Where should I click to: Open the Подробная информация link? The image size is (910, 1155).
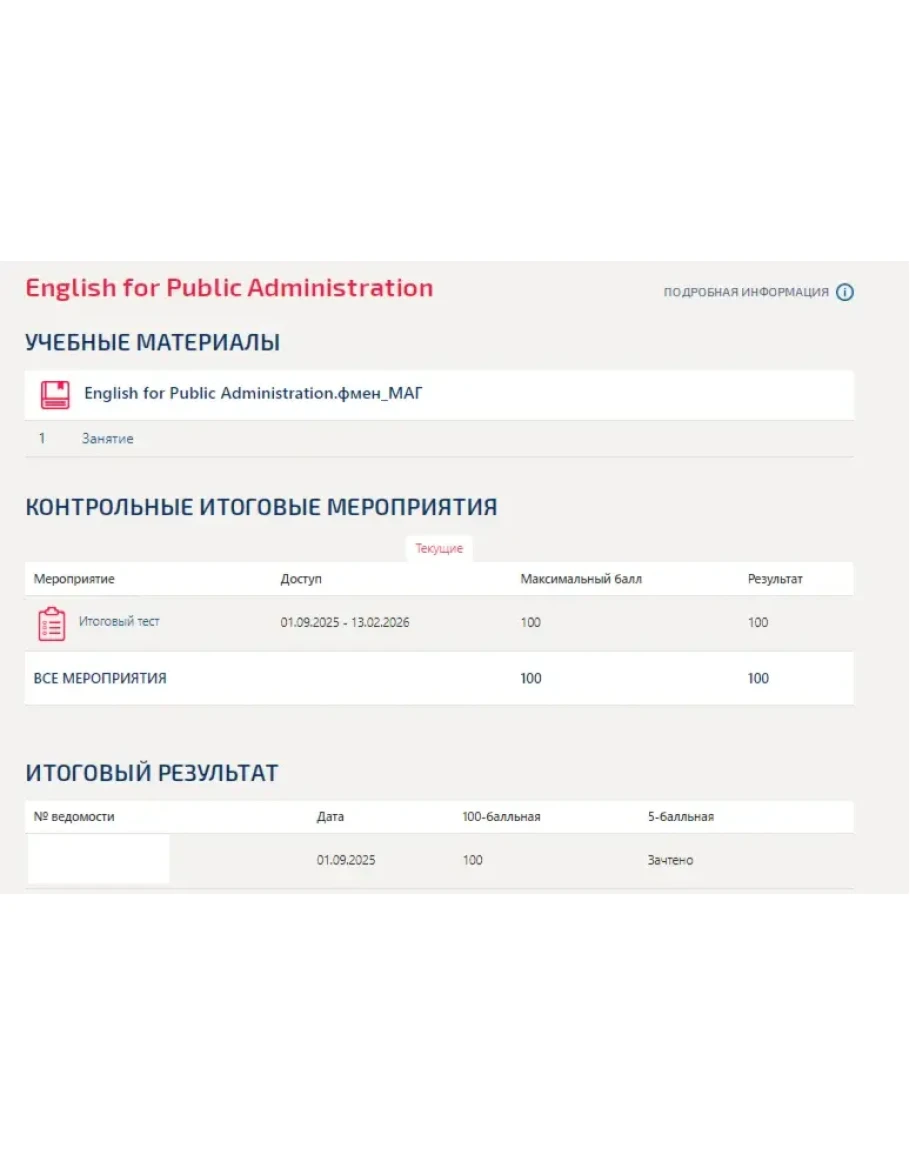pyautogui.click(x=746, y=293)
